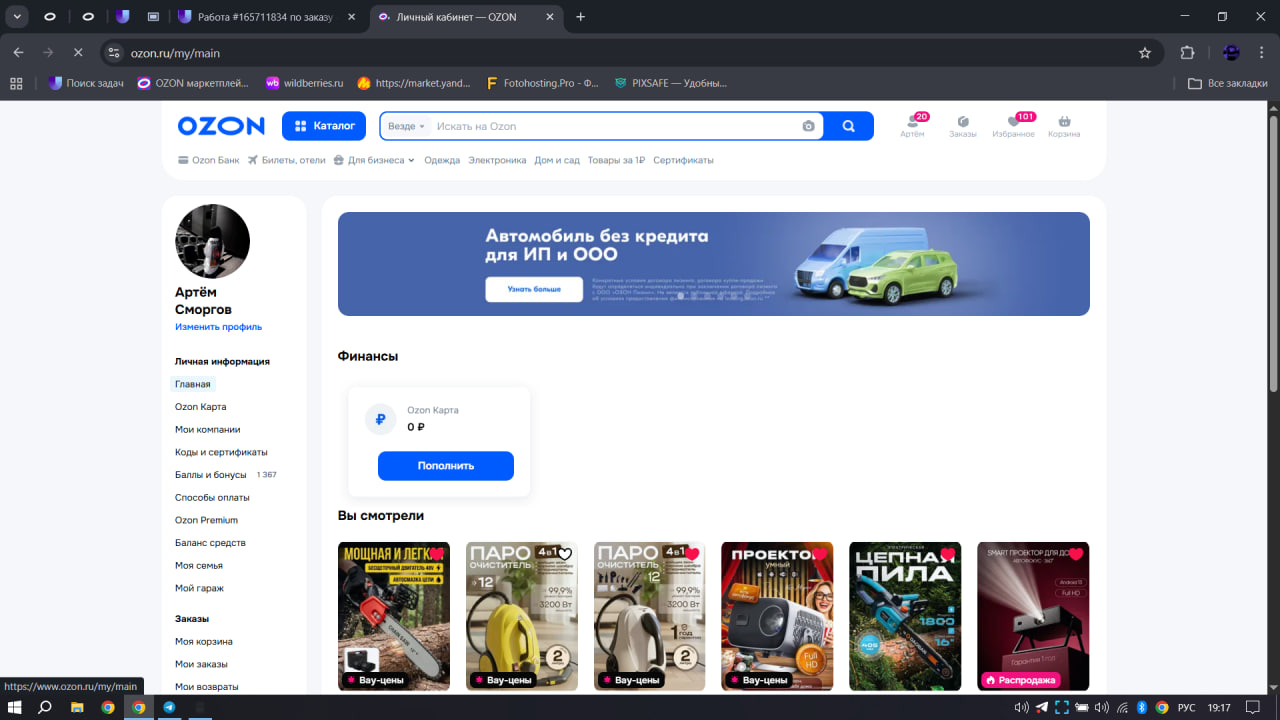Go to Ozon Банк

pyautogui.click(x=209, y=160)
